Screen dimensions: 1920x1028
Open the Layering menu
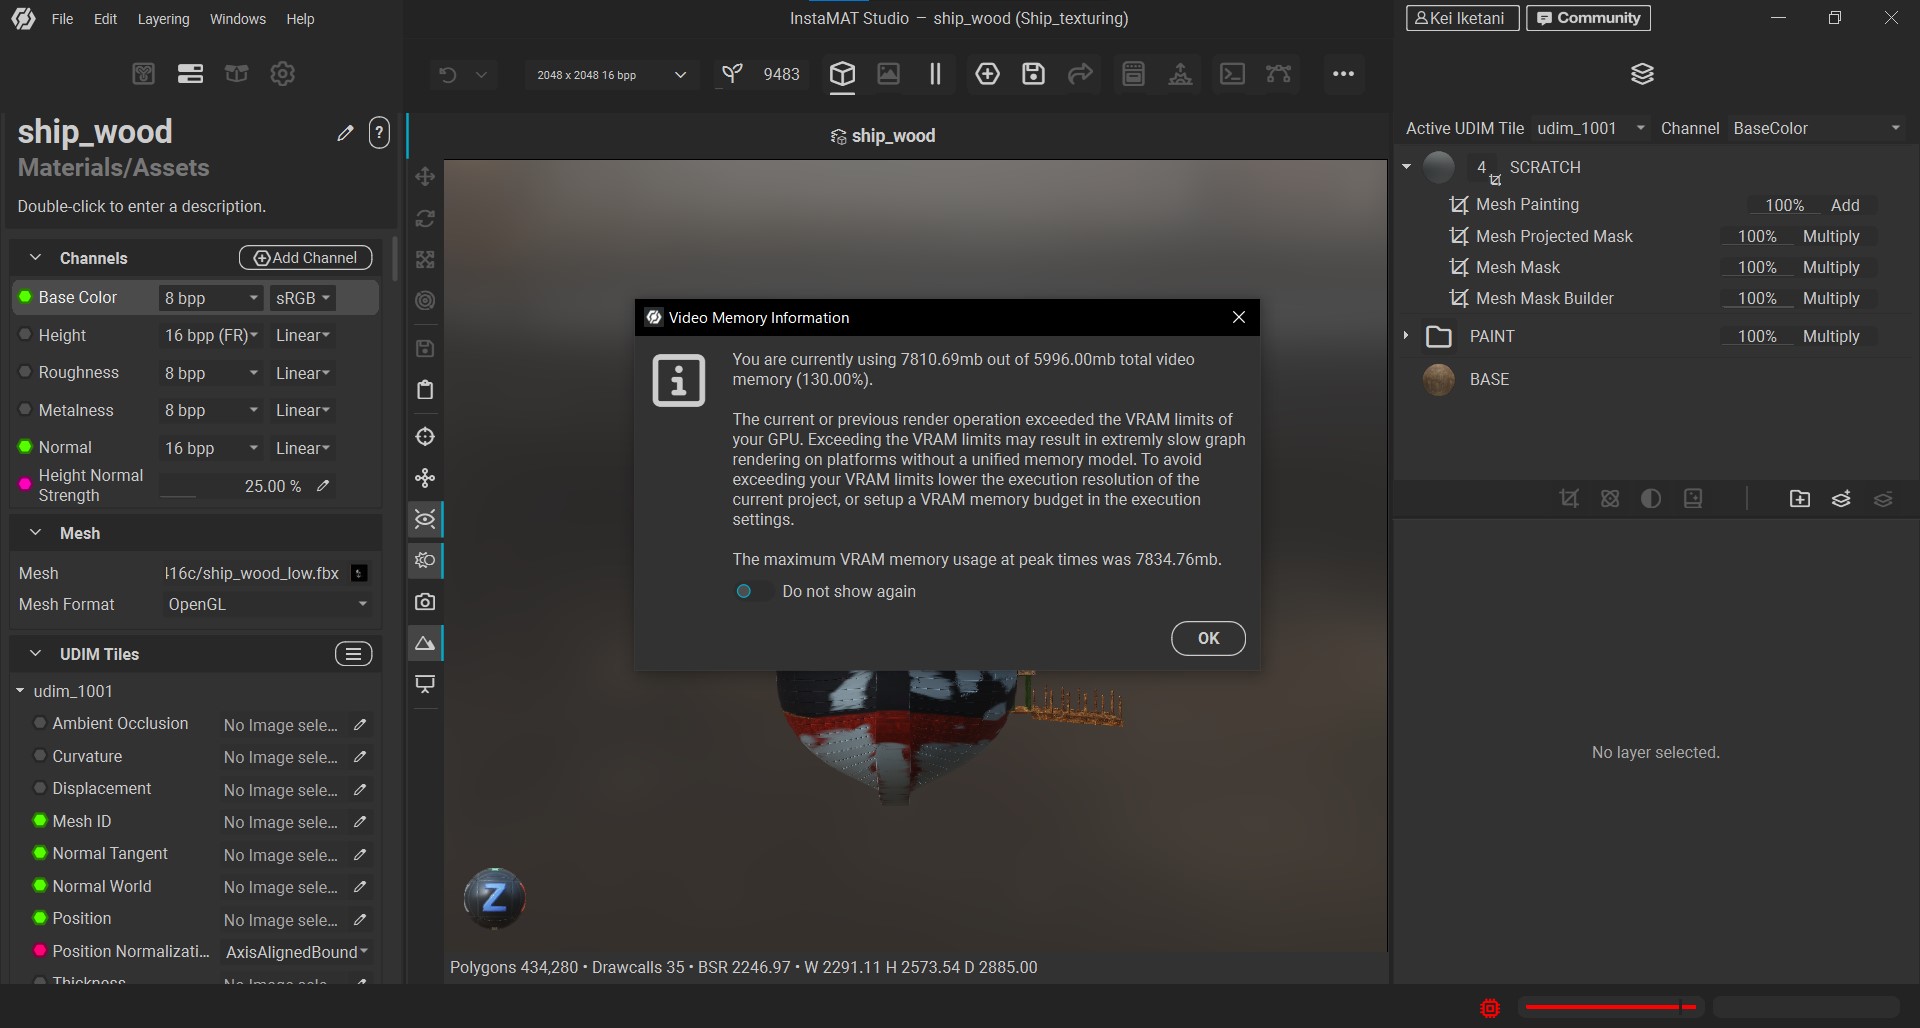[163, 19]
